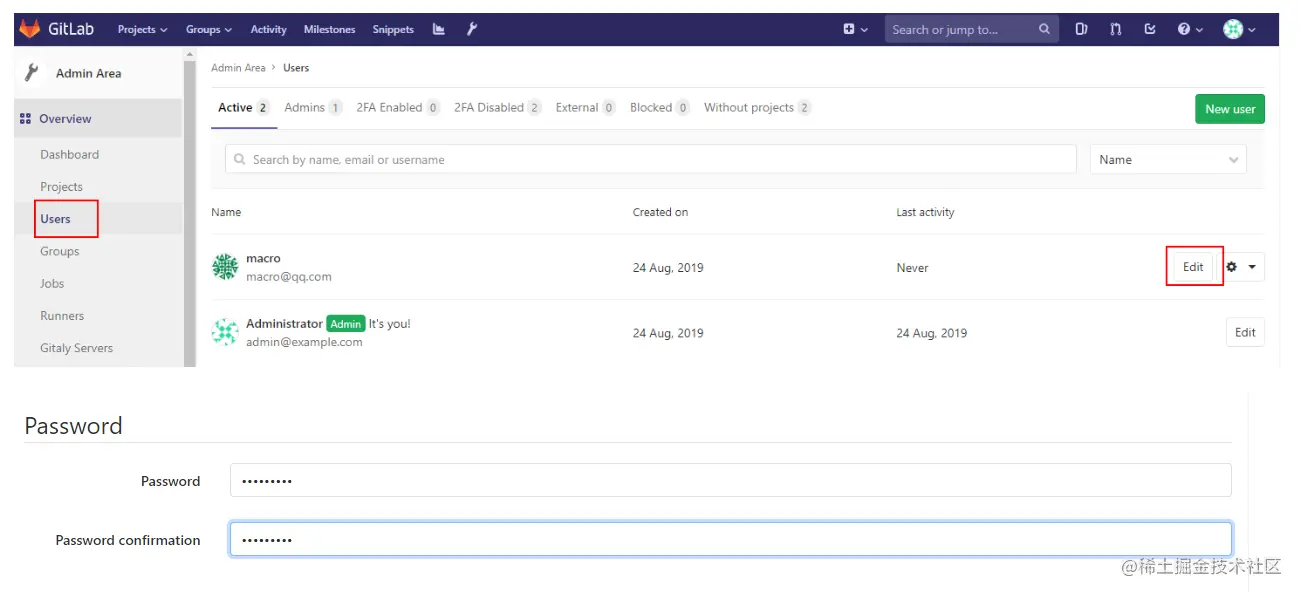This screenshot has height=595, width=1300.
Task: Open Jobs in the sidebar
Action: pos(52,284)
